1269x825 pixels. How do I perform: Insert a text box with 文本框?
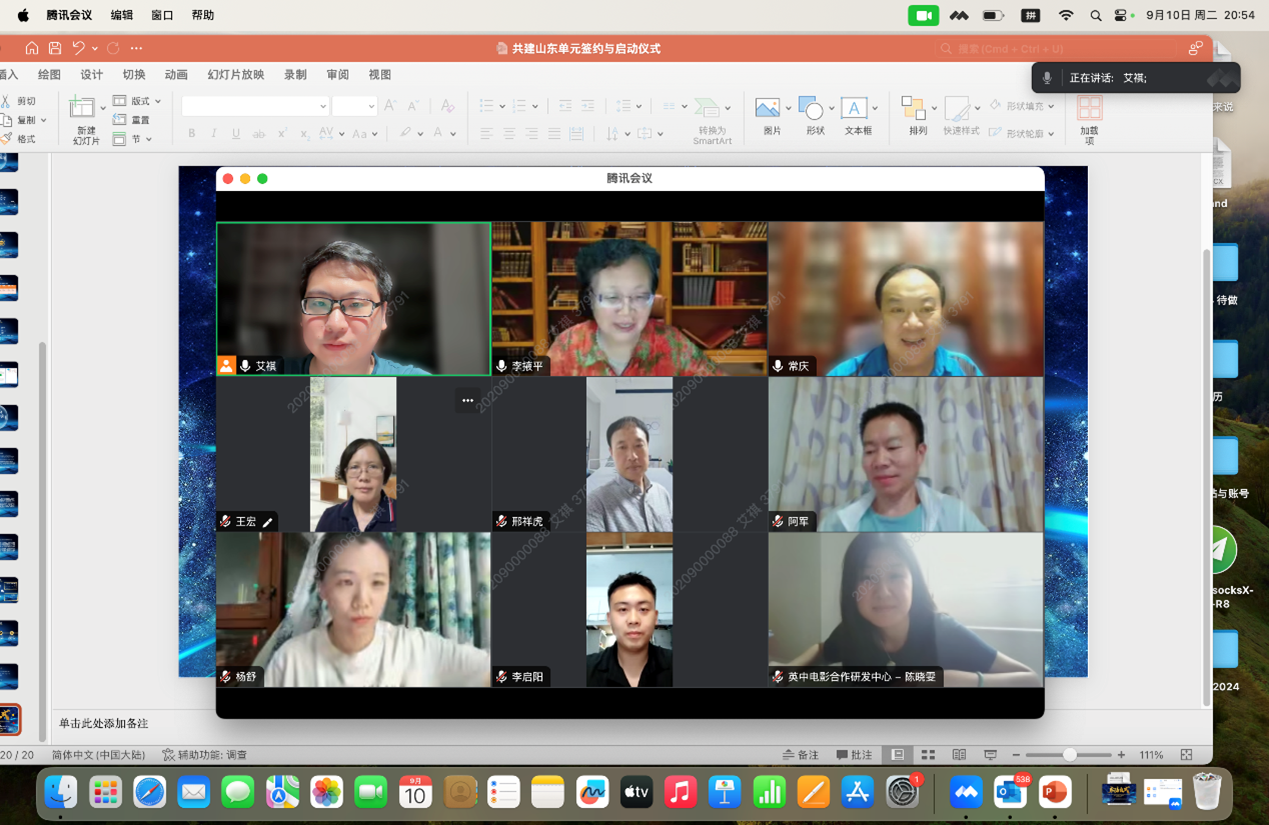855,109
